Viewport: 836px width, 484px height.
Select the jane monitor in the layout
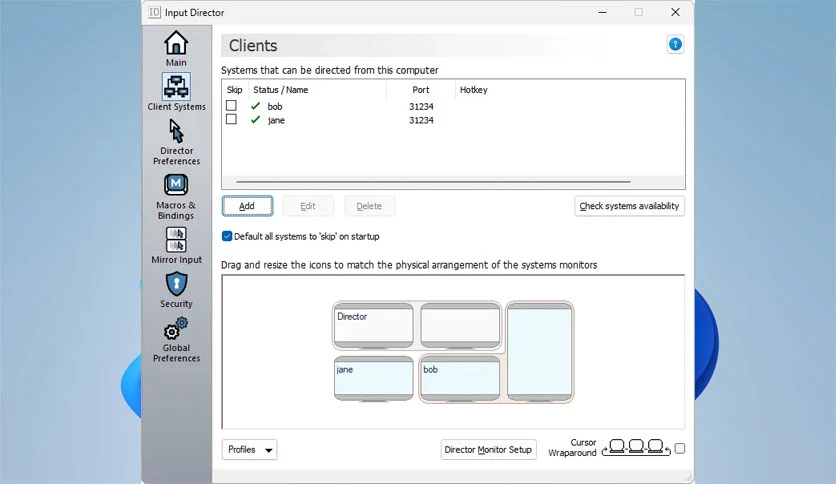373,378
